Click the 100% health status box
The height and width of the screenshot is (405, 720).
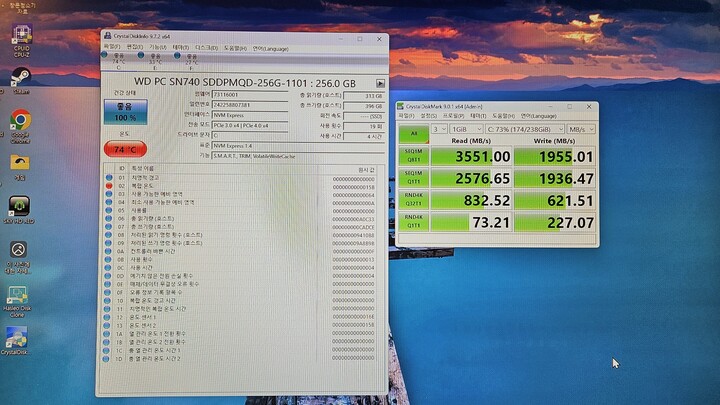point(124,113)
